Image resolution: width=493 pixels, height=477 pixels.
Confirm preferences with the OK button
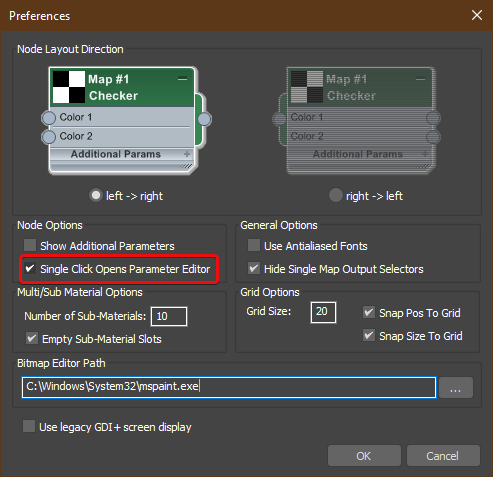tap(364, 456)
